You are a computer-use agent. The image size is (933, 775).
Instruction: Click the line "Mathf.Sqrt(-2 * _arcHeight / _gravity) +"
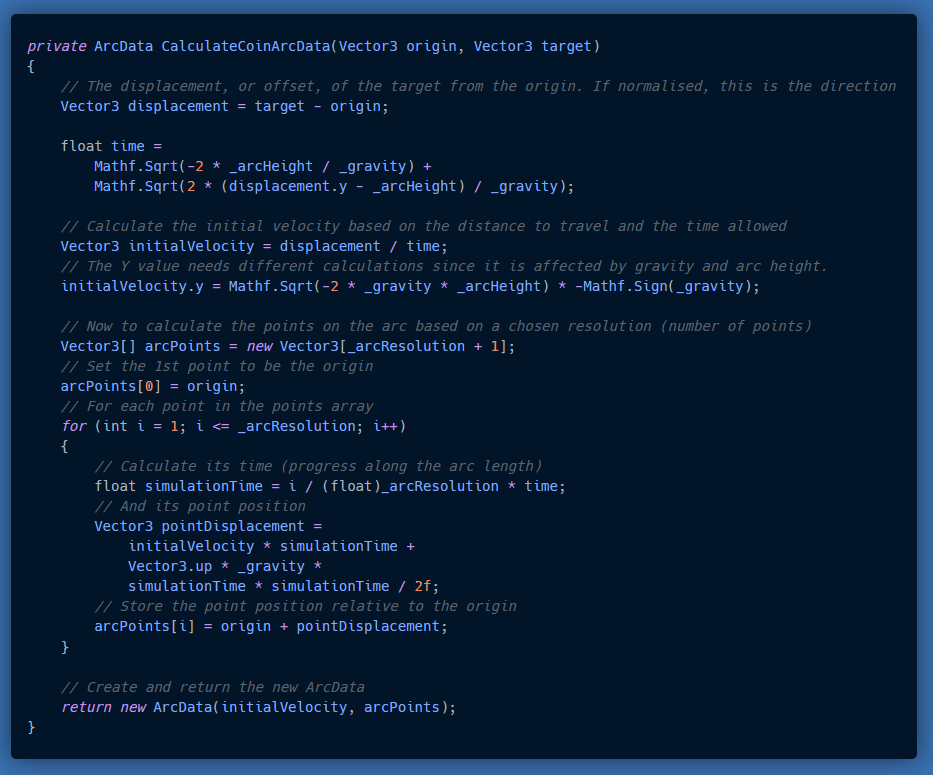(263, 167)
